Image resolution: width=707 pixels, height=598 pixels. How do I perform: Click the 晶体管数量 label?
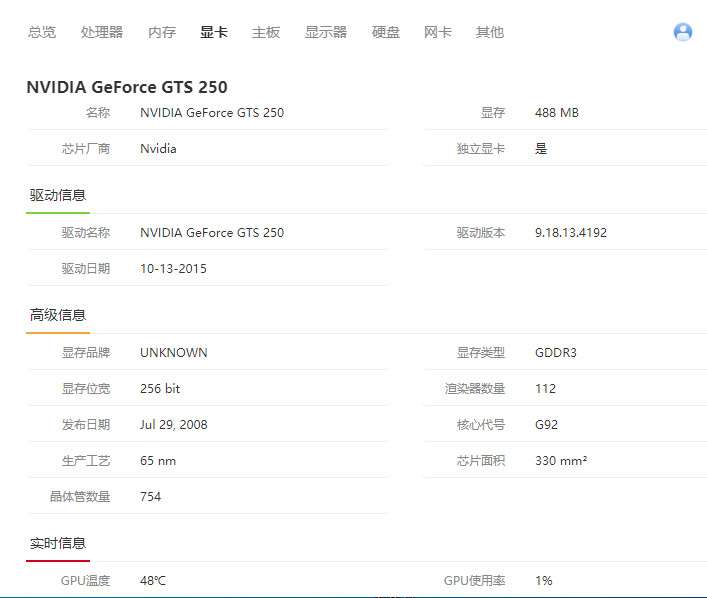tap(80, 497)
